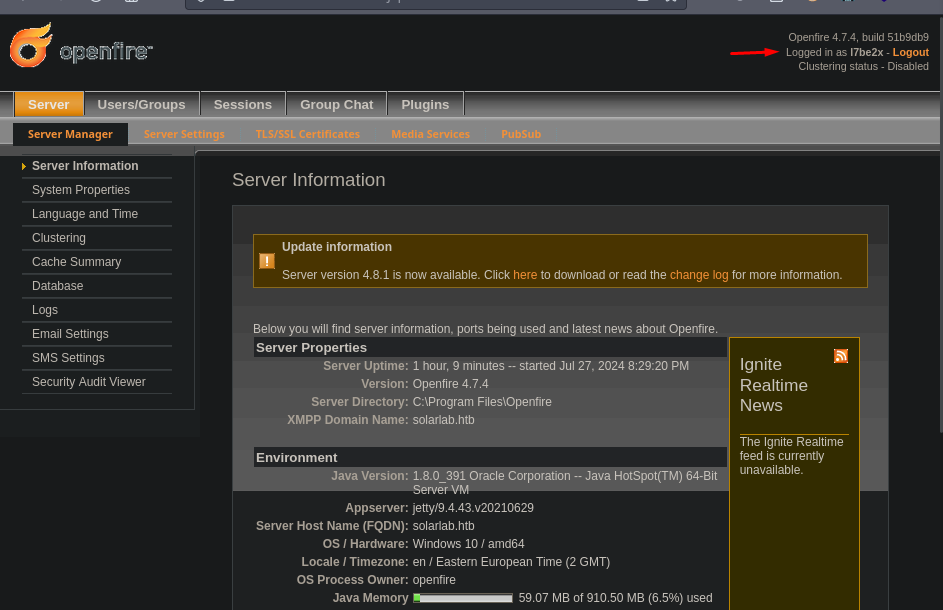The width and height of the screenshot is (943, 610).
Task: Switch to the Sessions tab
Action: (242, 104)
